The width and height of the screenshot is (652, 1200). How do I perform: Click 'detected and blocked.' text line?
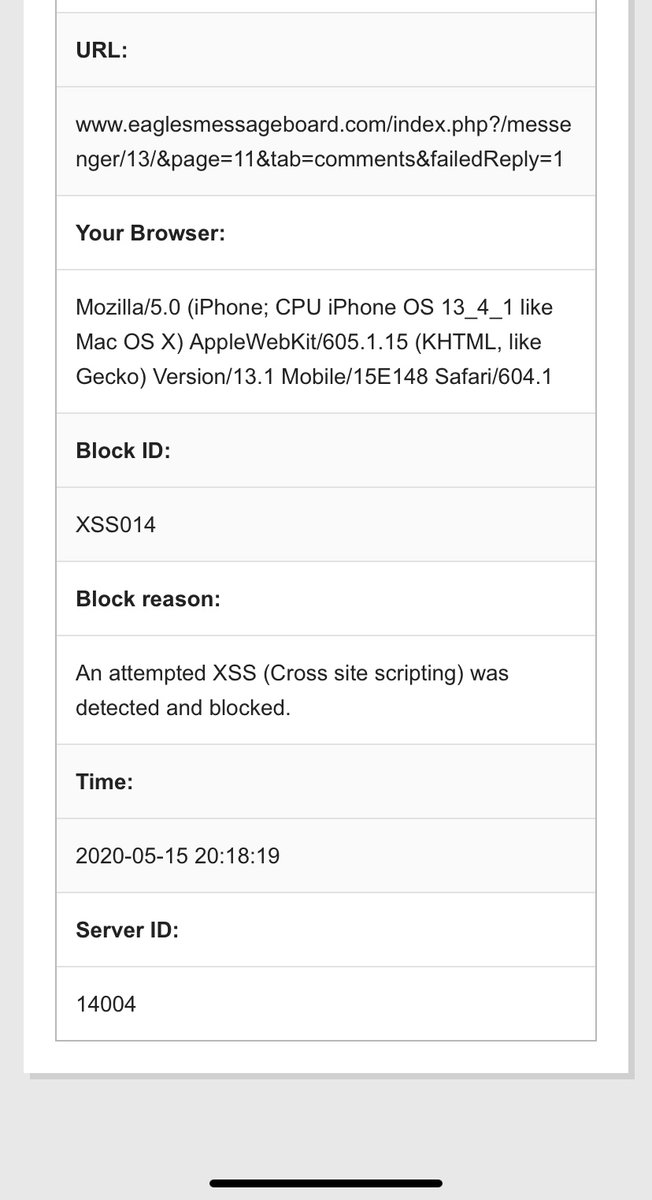(x=183, y=707)
